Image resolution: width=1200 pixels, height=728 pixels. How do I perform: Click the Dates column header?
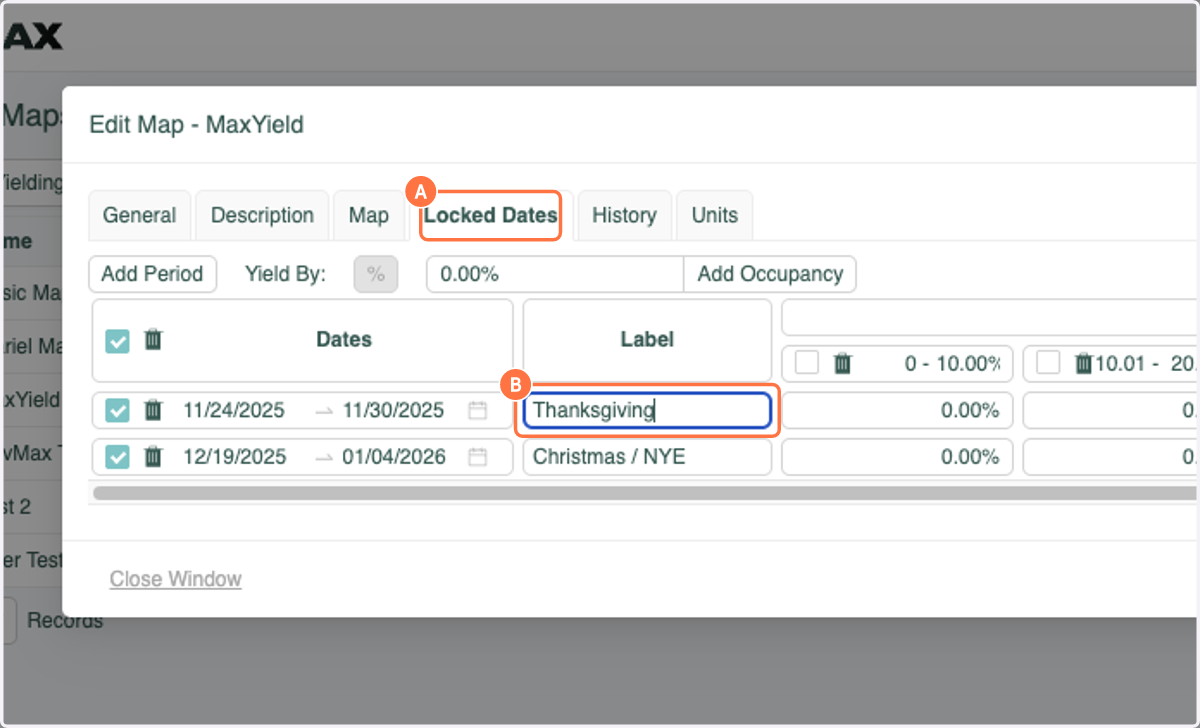(x=344, y=340)
